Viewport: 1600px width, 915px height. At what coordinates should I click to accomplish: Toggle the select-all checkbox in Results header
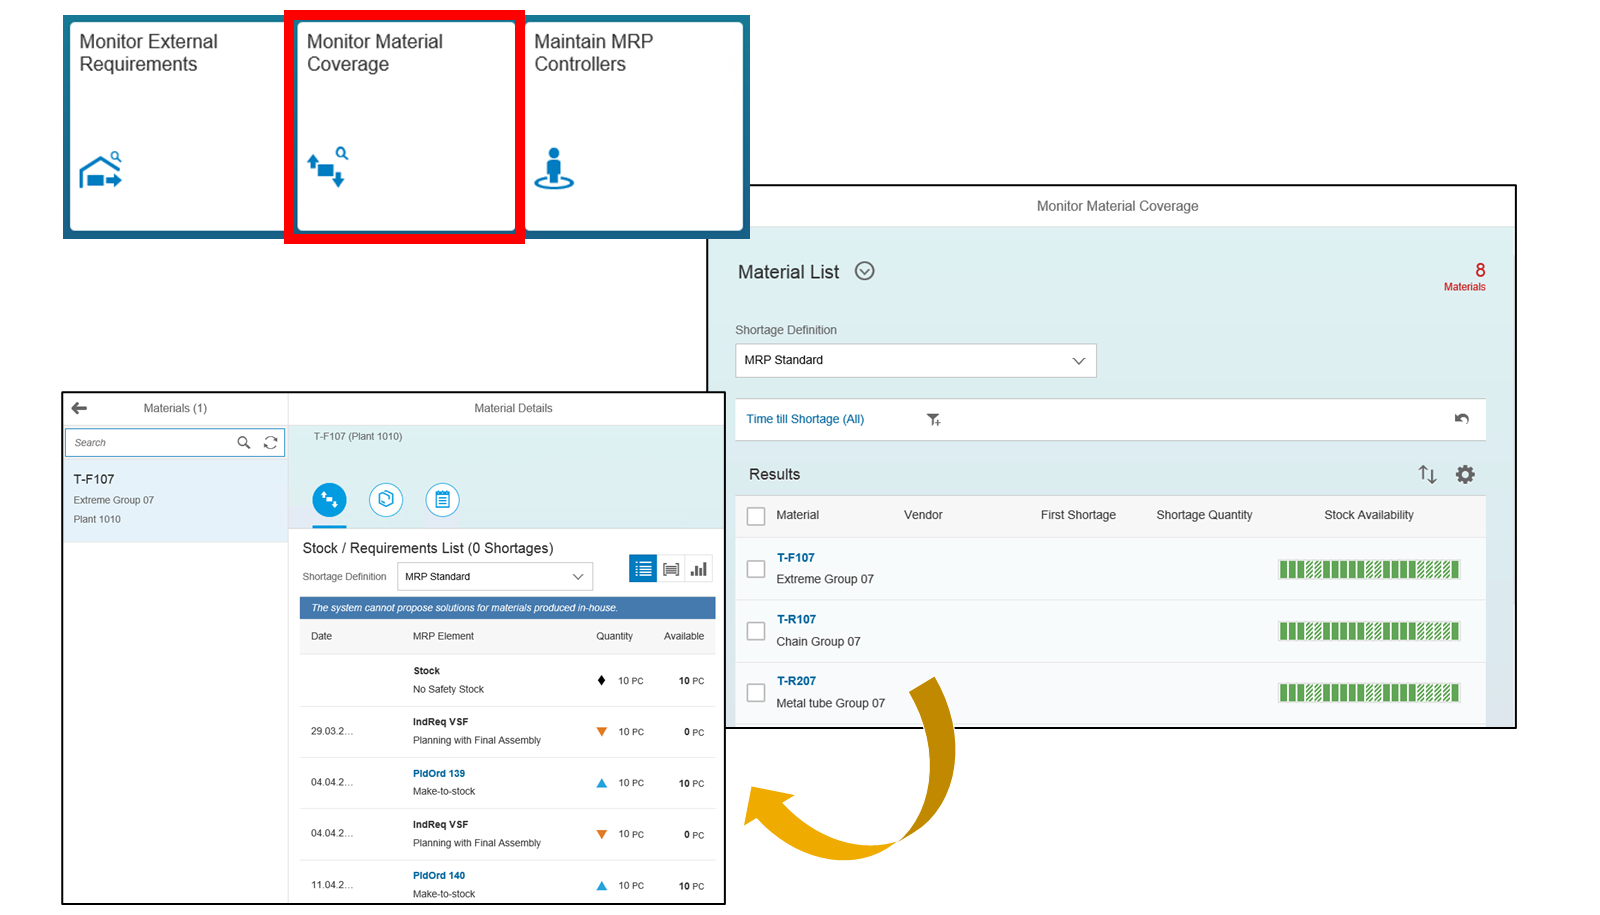756,516
